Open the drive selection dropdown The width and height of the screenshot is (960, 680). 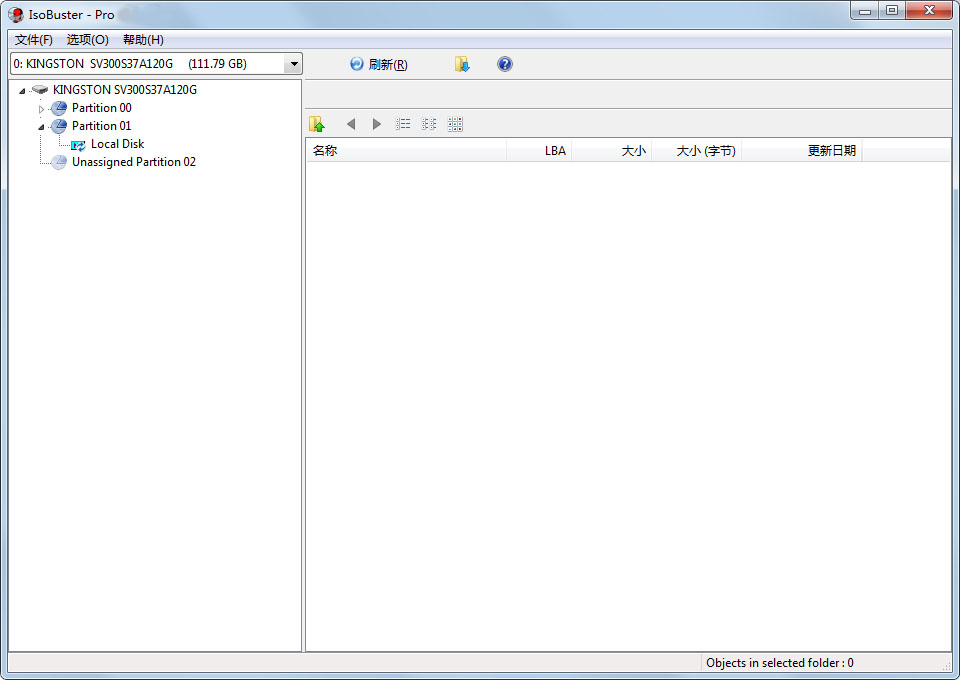(293, 63)
